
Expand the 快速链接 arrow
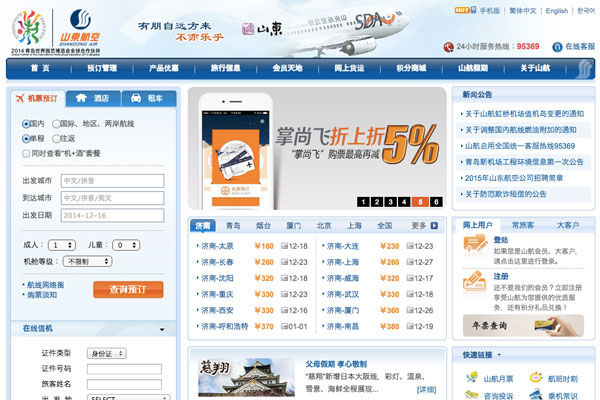click(499, 356)
